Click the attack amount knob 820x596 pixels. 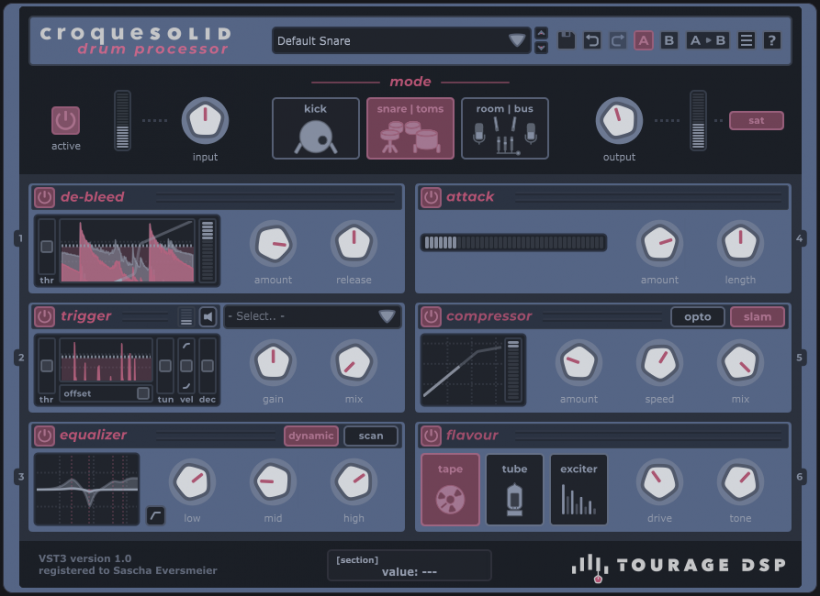659,244
